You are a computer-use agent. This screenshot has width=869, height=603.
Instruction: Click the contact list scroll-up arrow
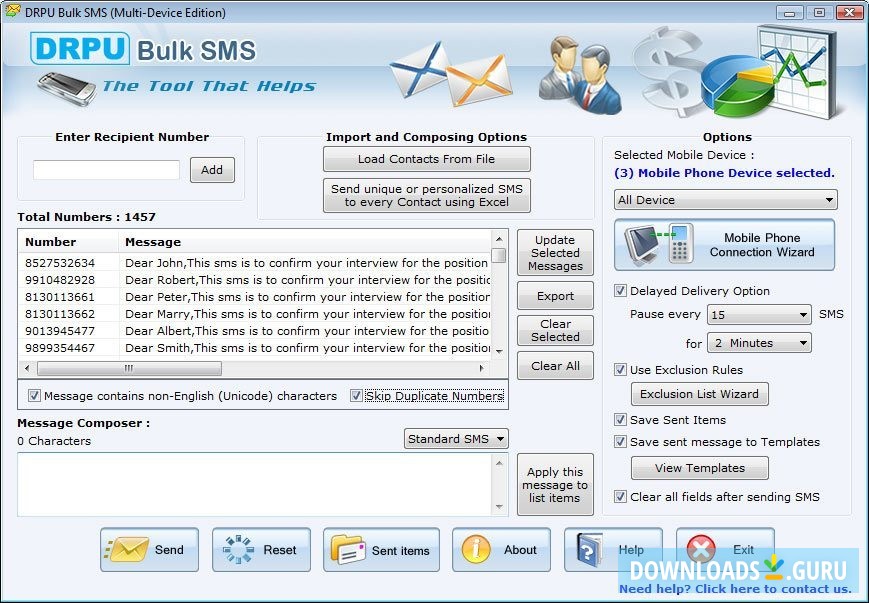499,239
